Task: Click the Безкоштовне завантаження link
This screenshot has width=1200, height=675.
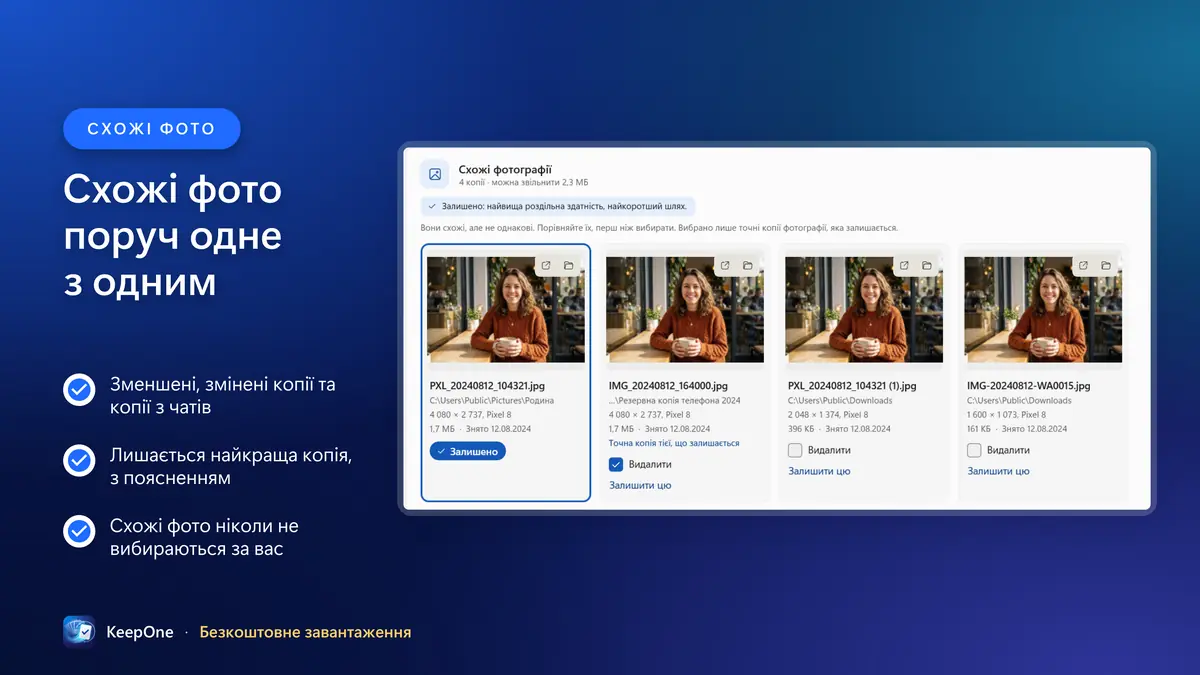Action: (305, 632)
